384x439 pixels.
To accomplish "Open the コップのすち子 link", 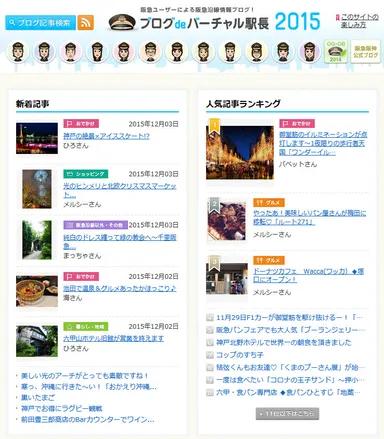I will (240, 355).
